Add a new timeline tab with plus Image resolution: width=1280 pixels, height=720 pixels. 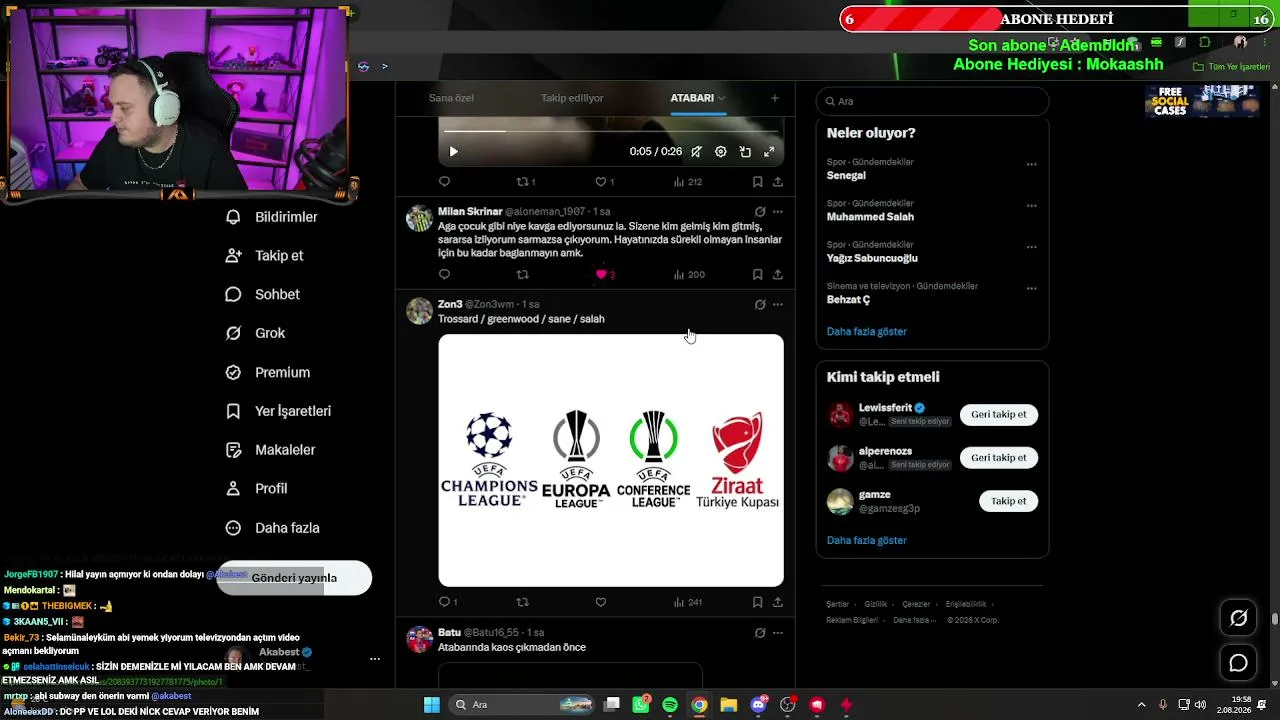(774, 98)
